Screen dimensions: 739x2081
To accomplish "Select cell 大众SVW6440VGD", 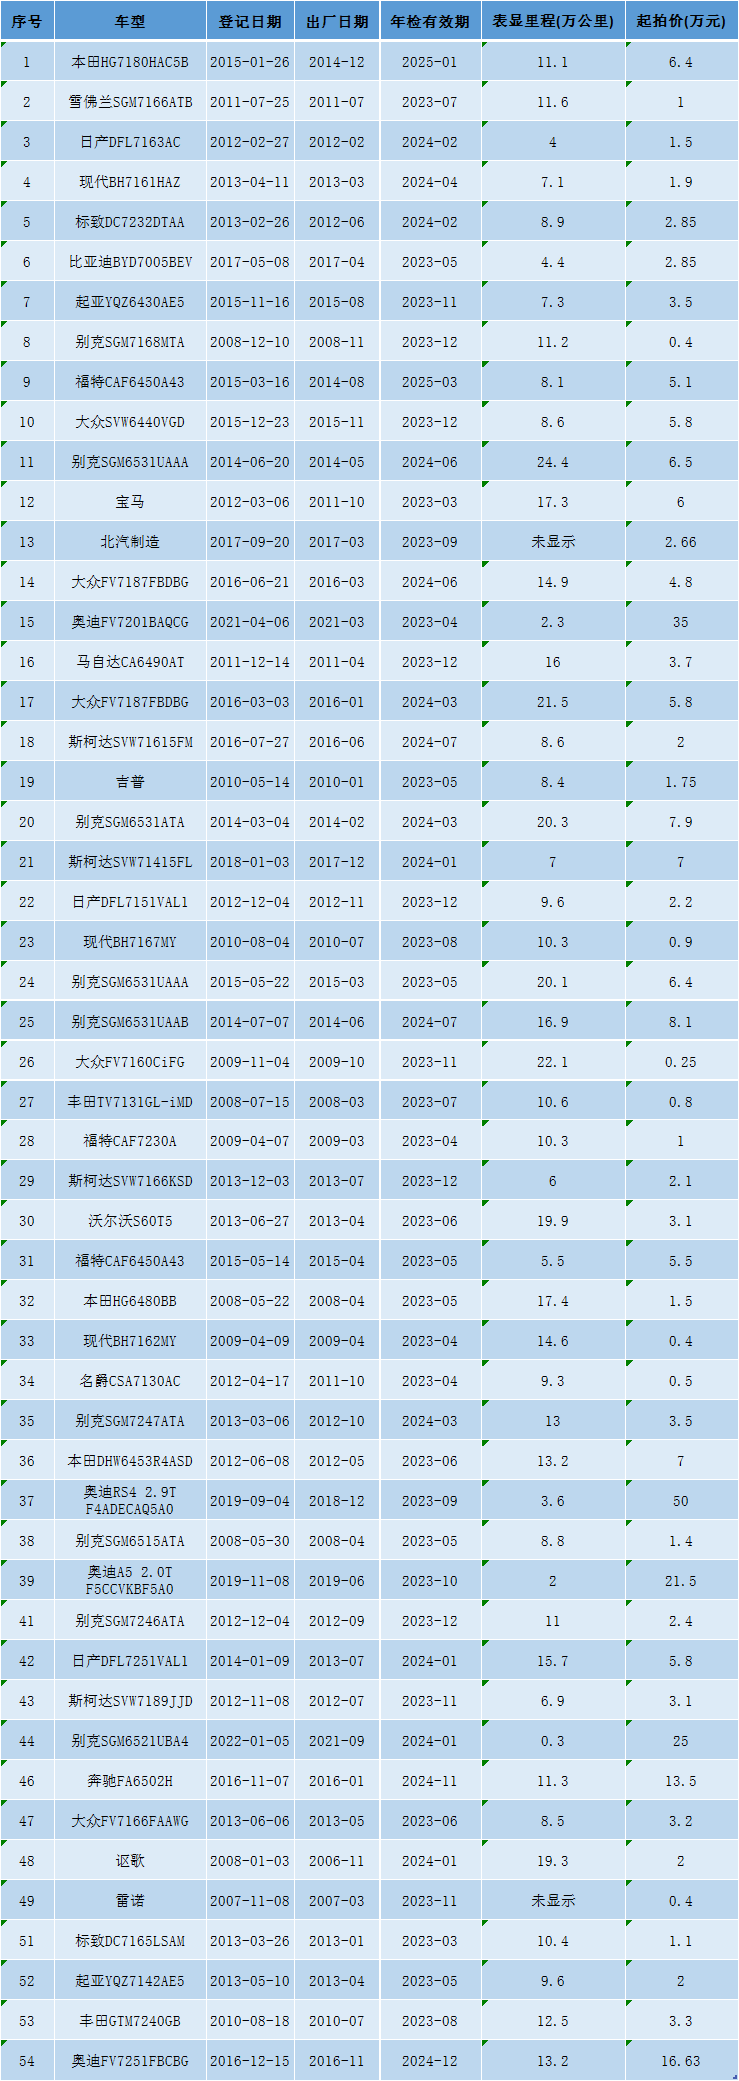I will [130, 422].
